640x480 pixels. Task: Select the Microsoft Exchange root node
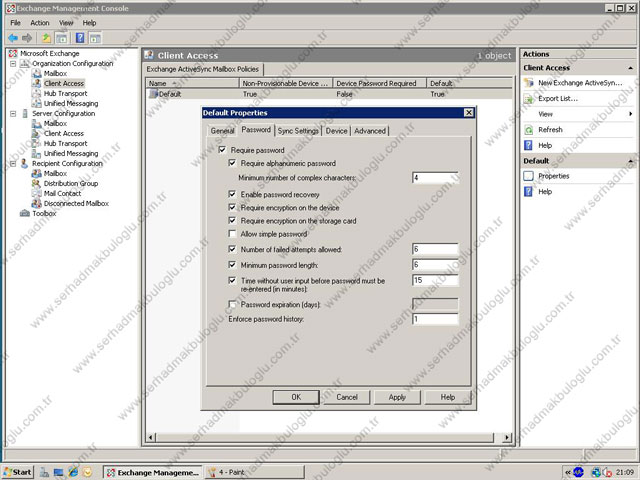[x=49, y=53]
